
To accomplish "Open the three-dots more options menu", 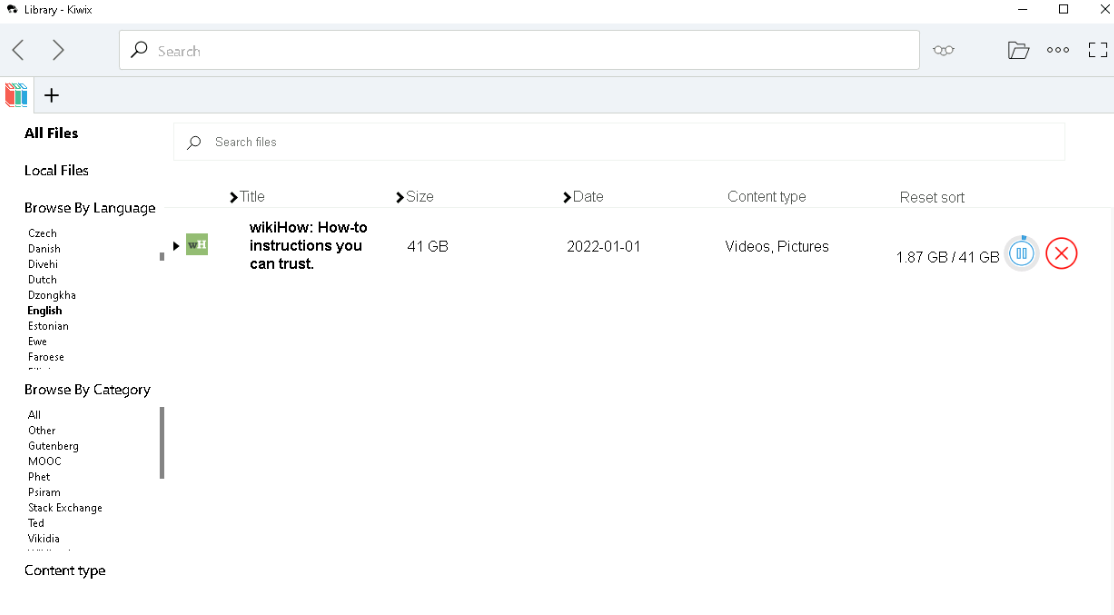I will click(1058, 50).
